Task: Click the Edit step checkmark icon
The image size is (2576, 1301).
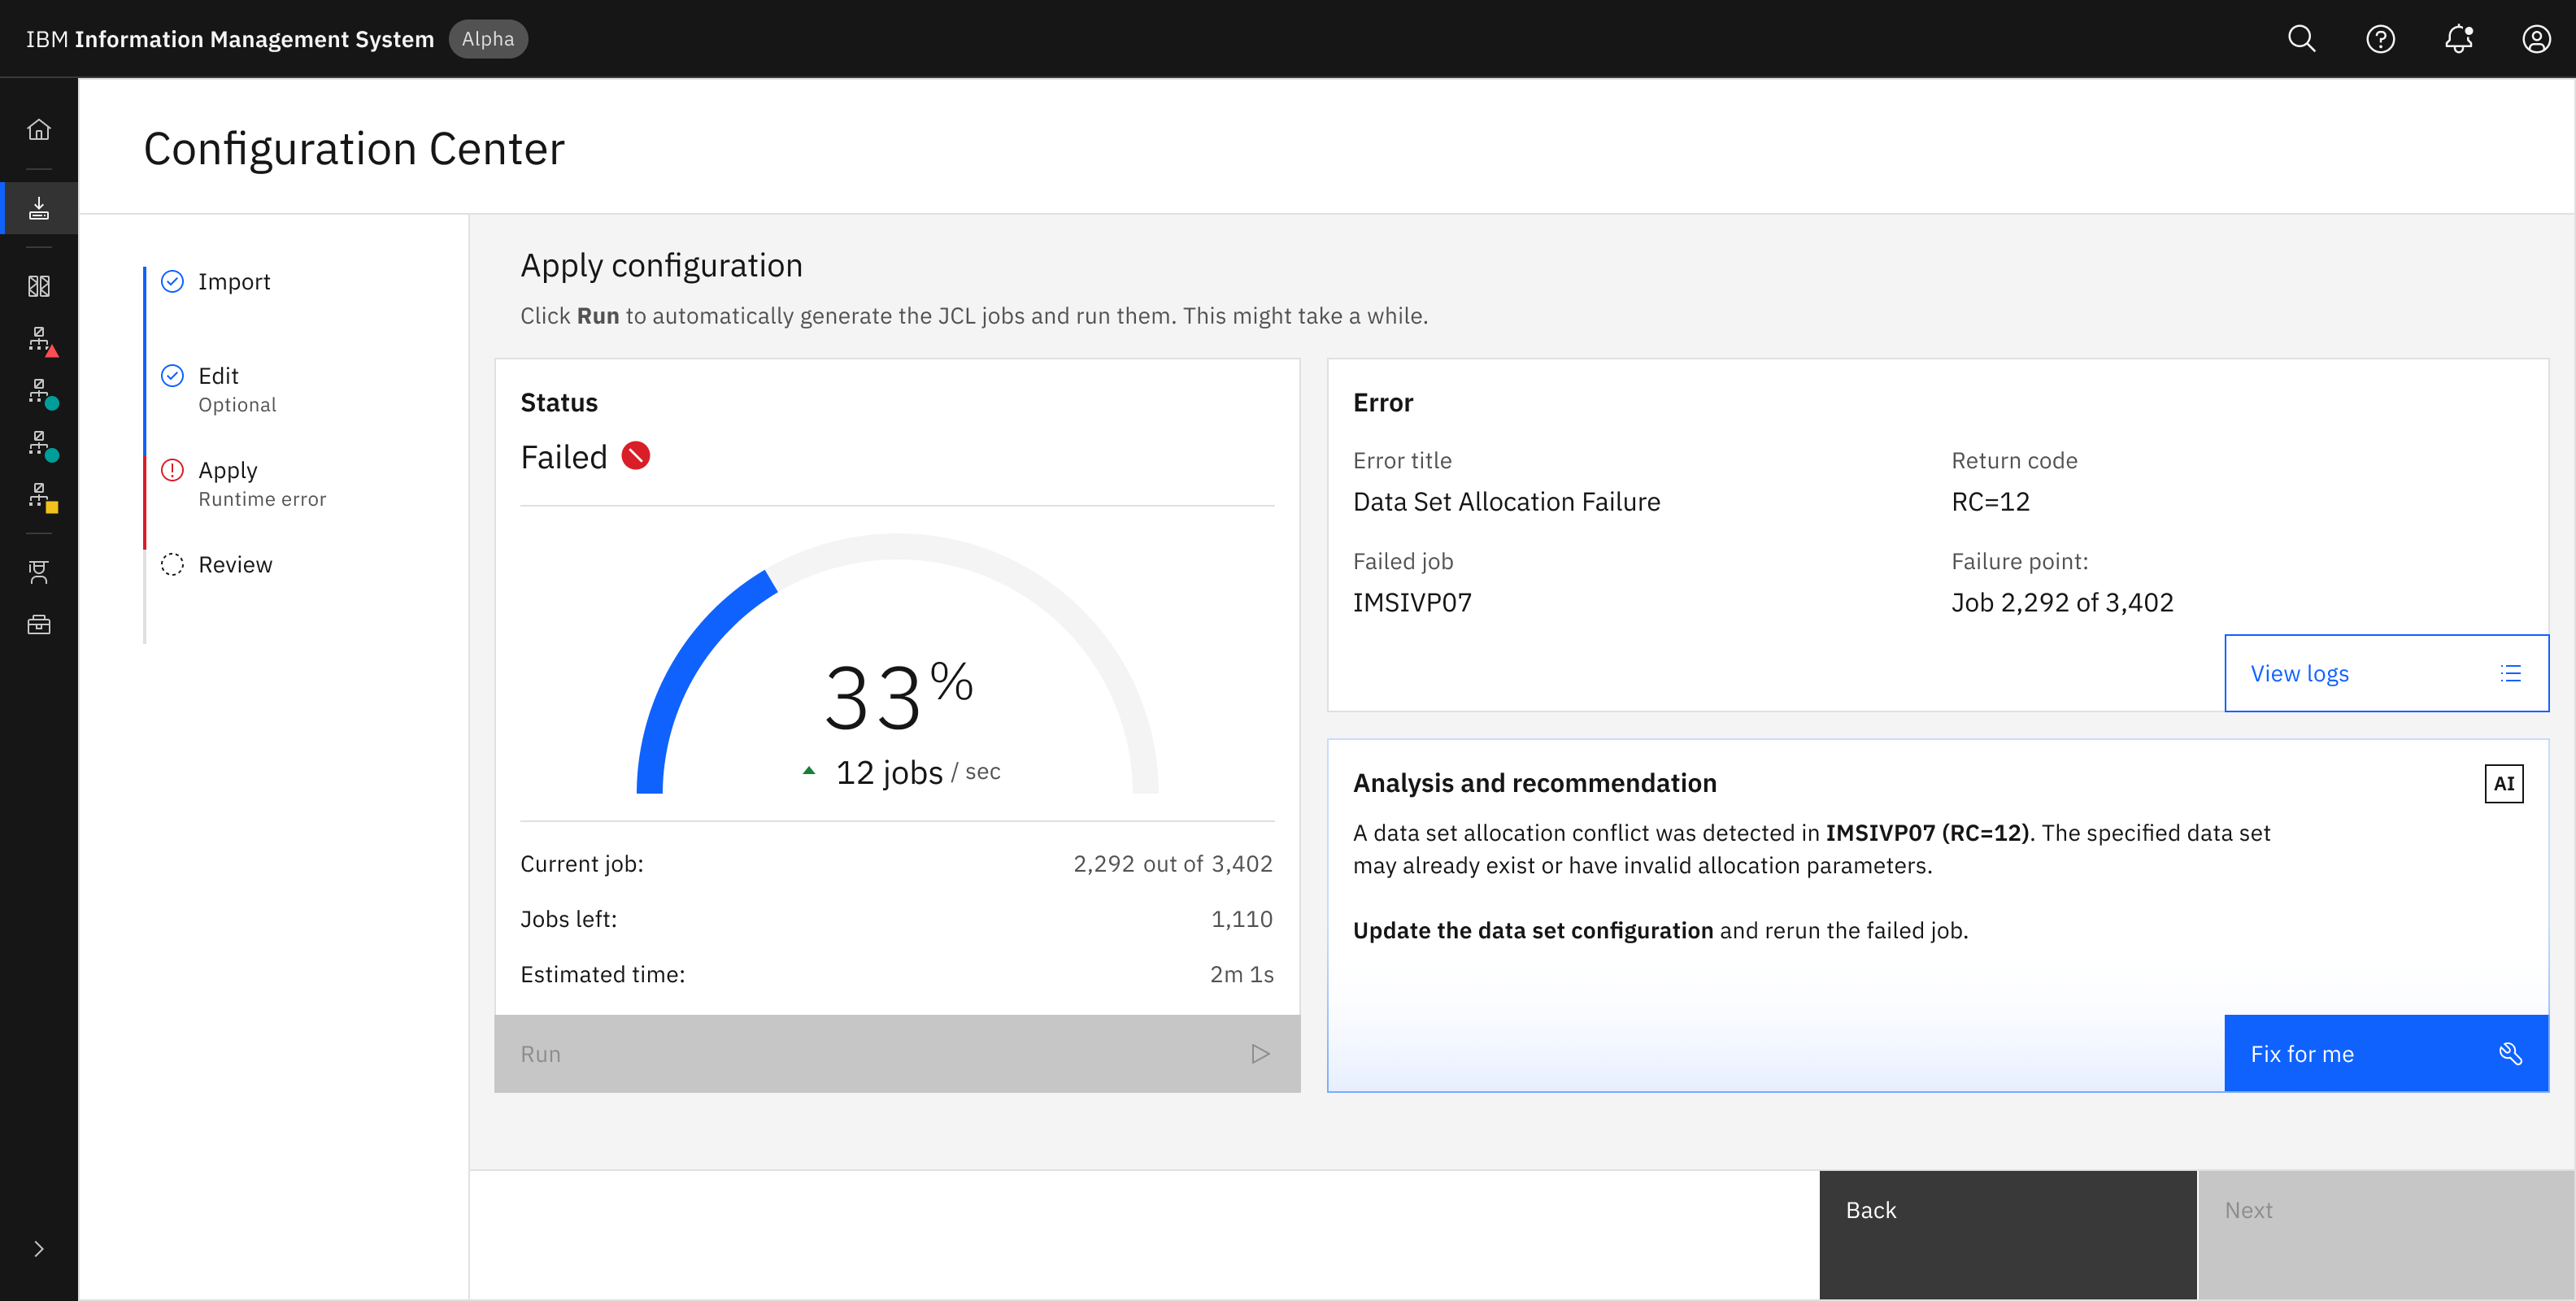Action: click(x=172, y=375)
